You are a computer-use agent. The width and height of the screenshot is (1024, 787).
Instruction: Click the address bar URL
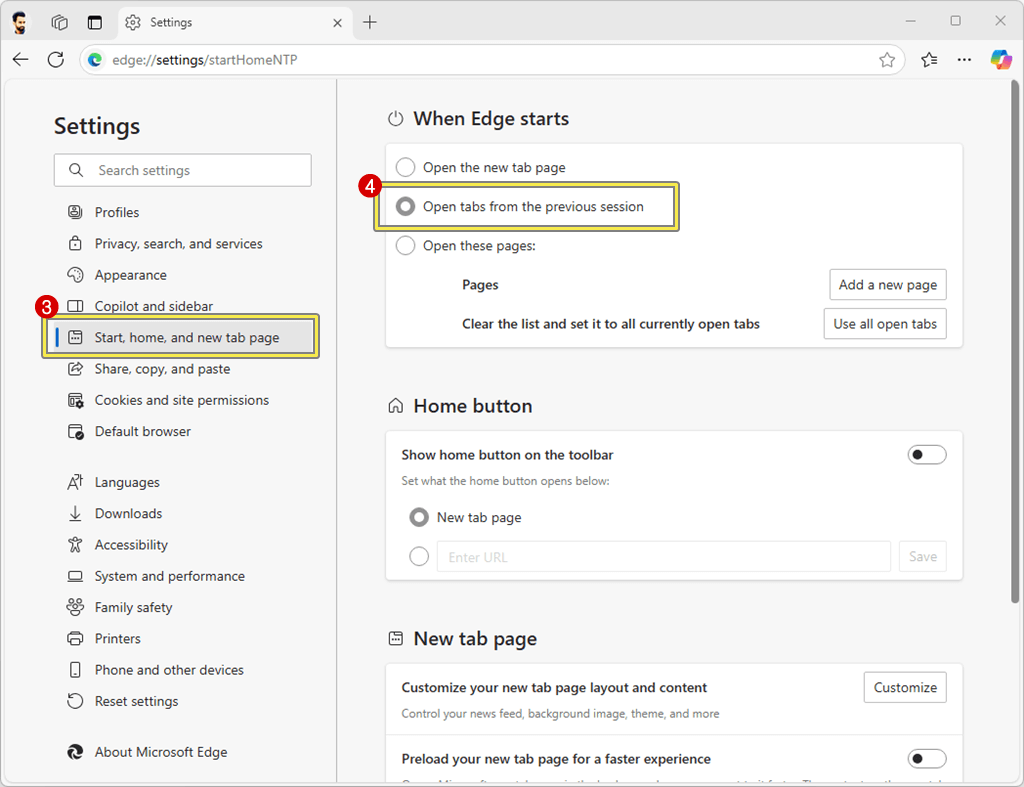(x=204, y=60)
